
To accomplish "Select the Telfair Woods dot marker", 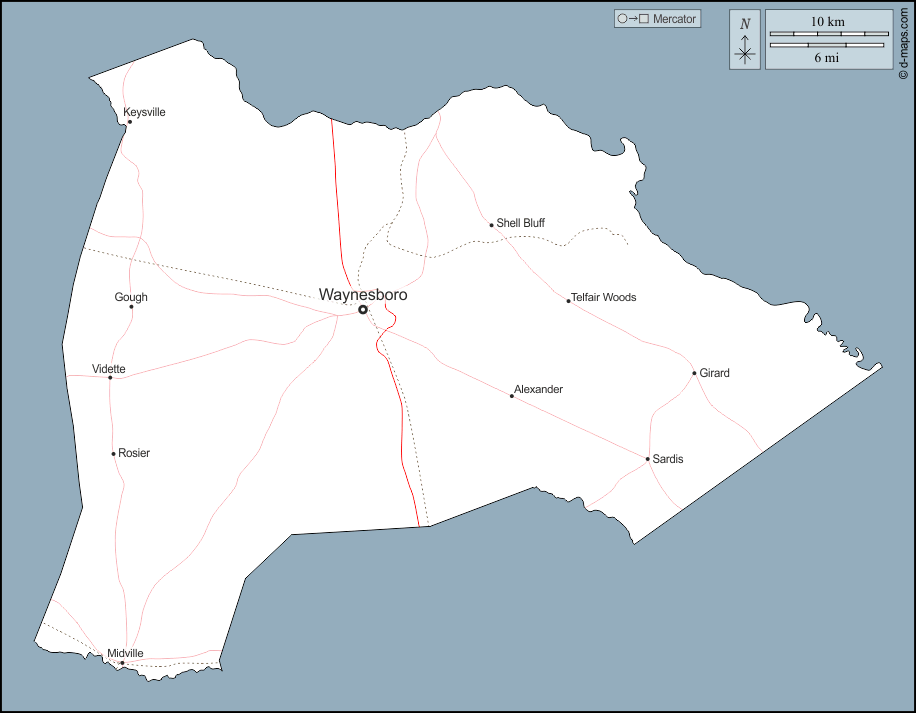I will 568,300.
